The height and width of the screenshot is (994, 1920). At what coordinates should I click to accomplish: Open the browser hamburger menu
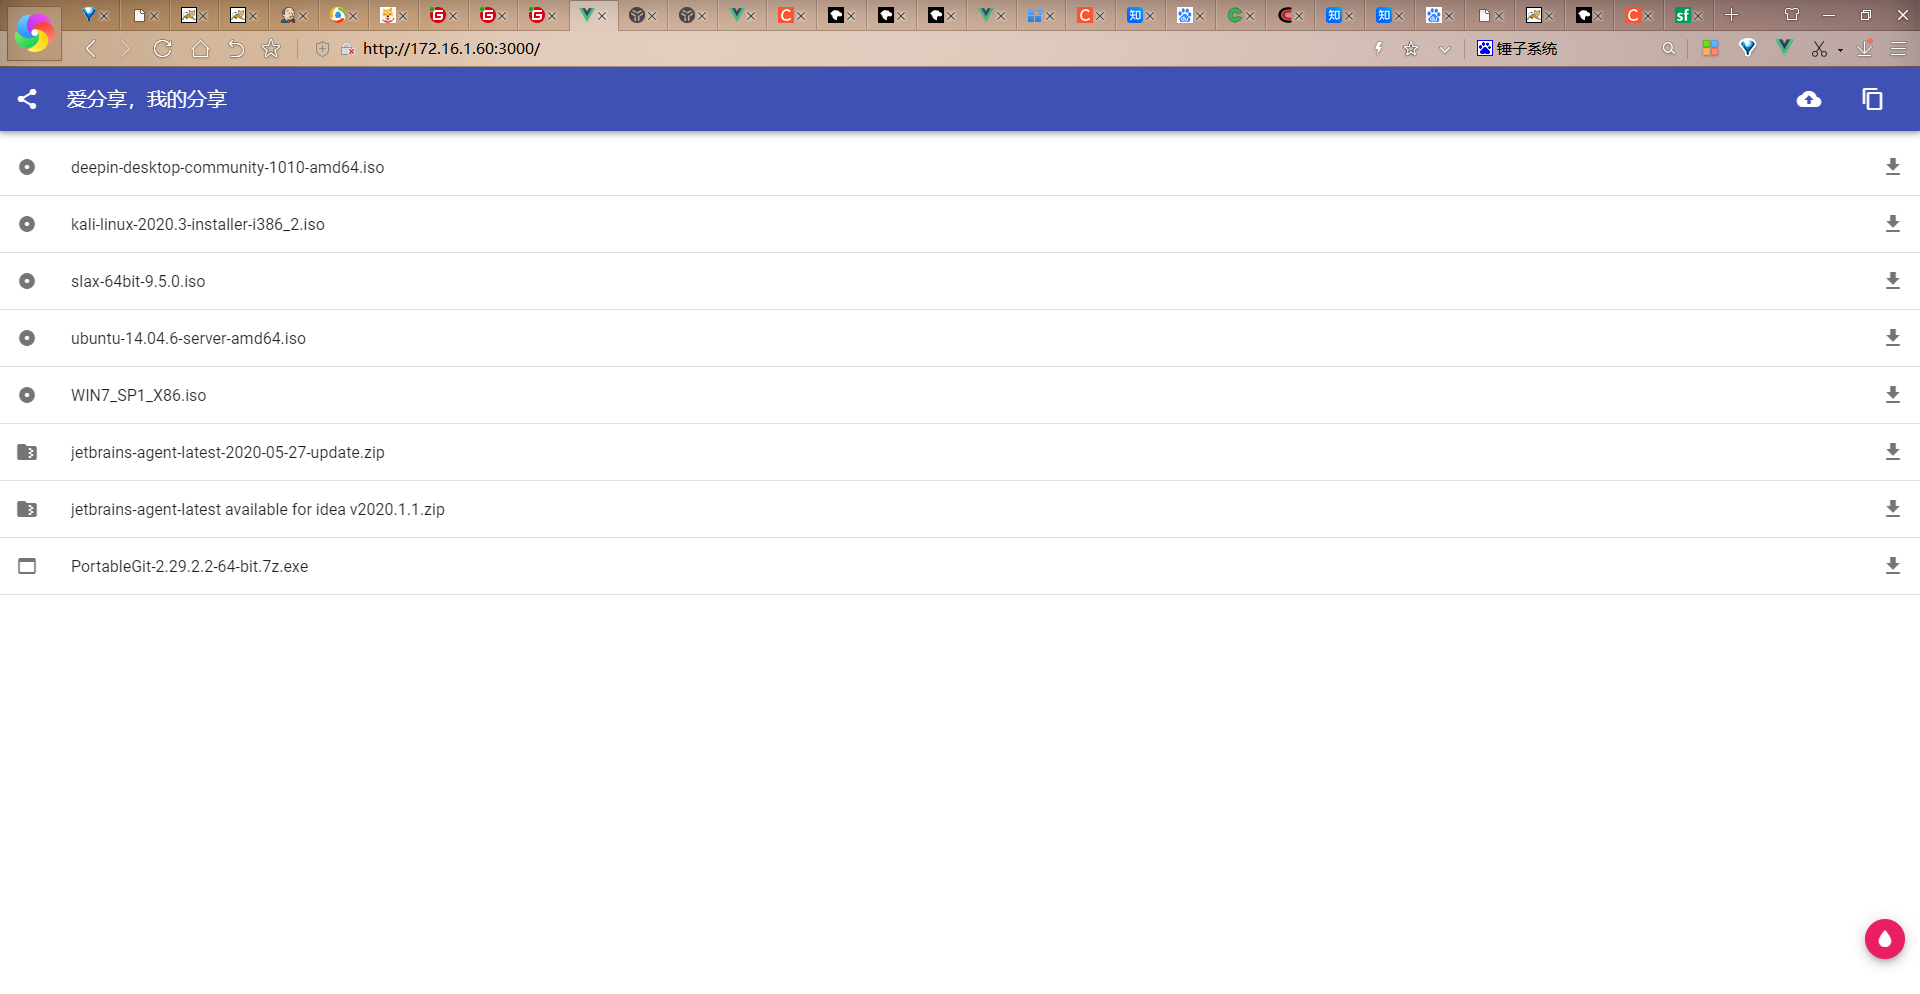tap(1898, 48)
